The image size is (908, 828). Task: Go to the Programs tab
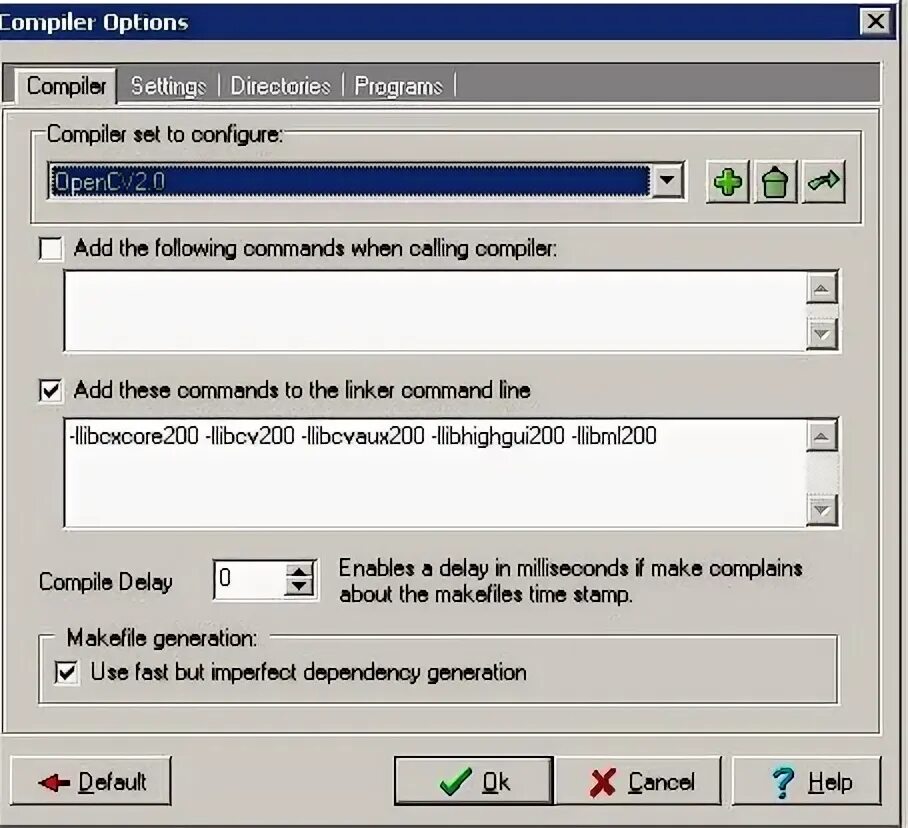click(398, 86)
